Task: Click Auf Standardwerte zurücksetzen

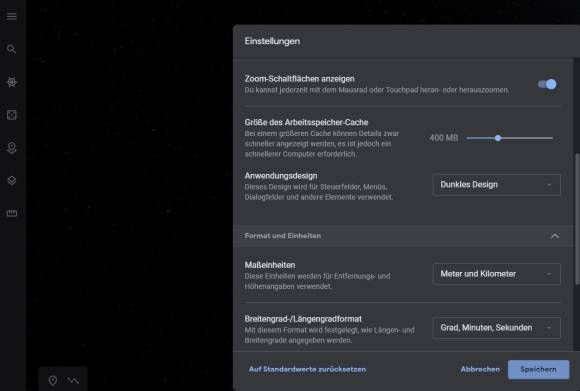Action: point(307,369)
